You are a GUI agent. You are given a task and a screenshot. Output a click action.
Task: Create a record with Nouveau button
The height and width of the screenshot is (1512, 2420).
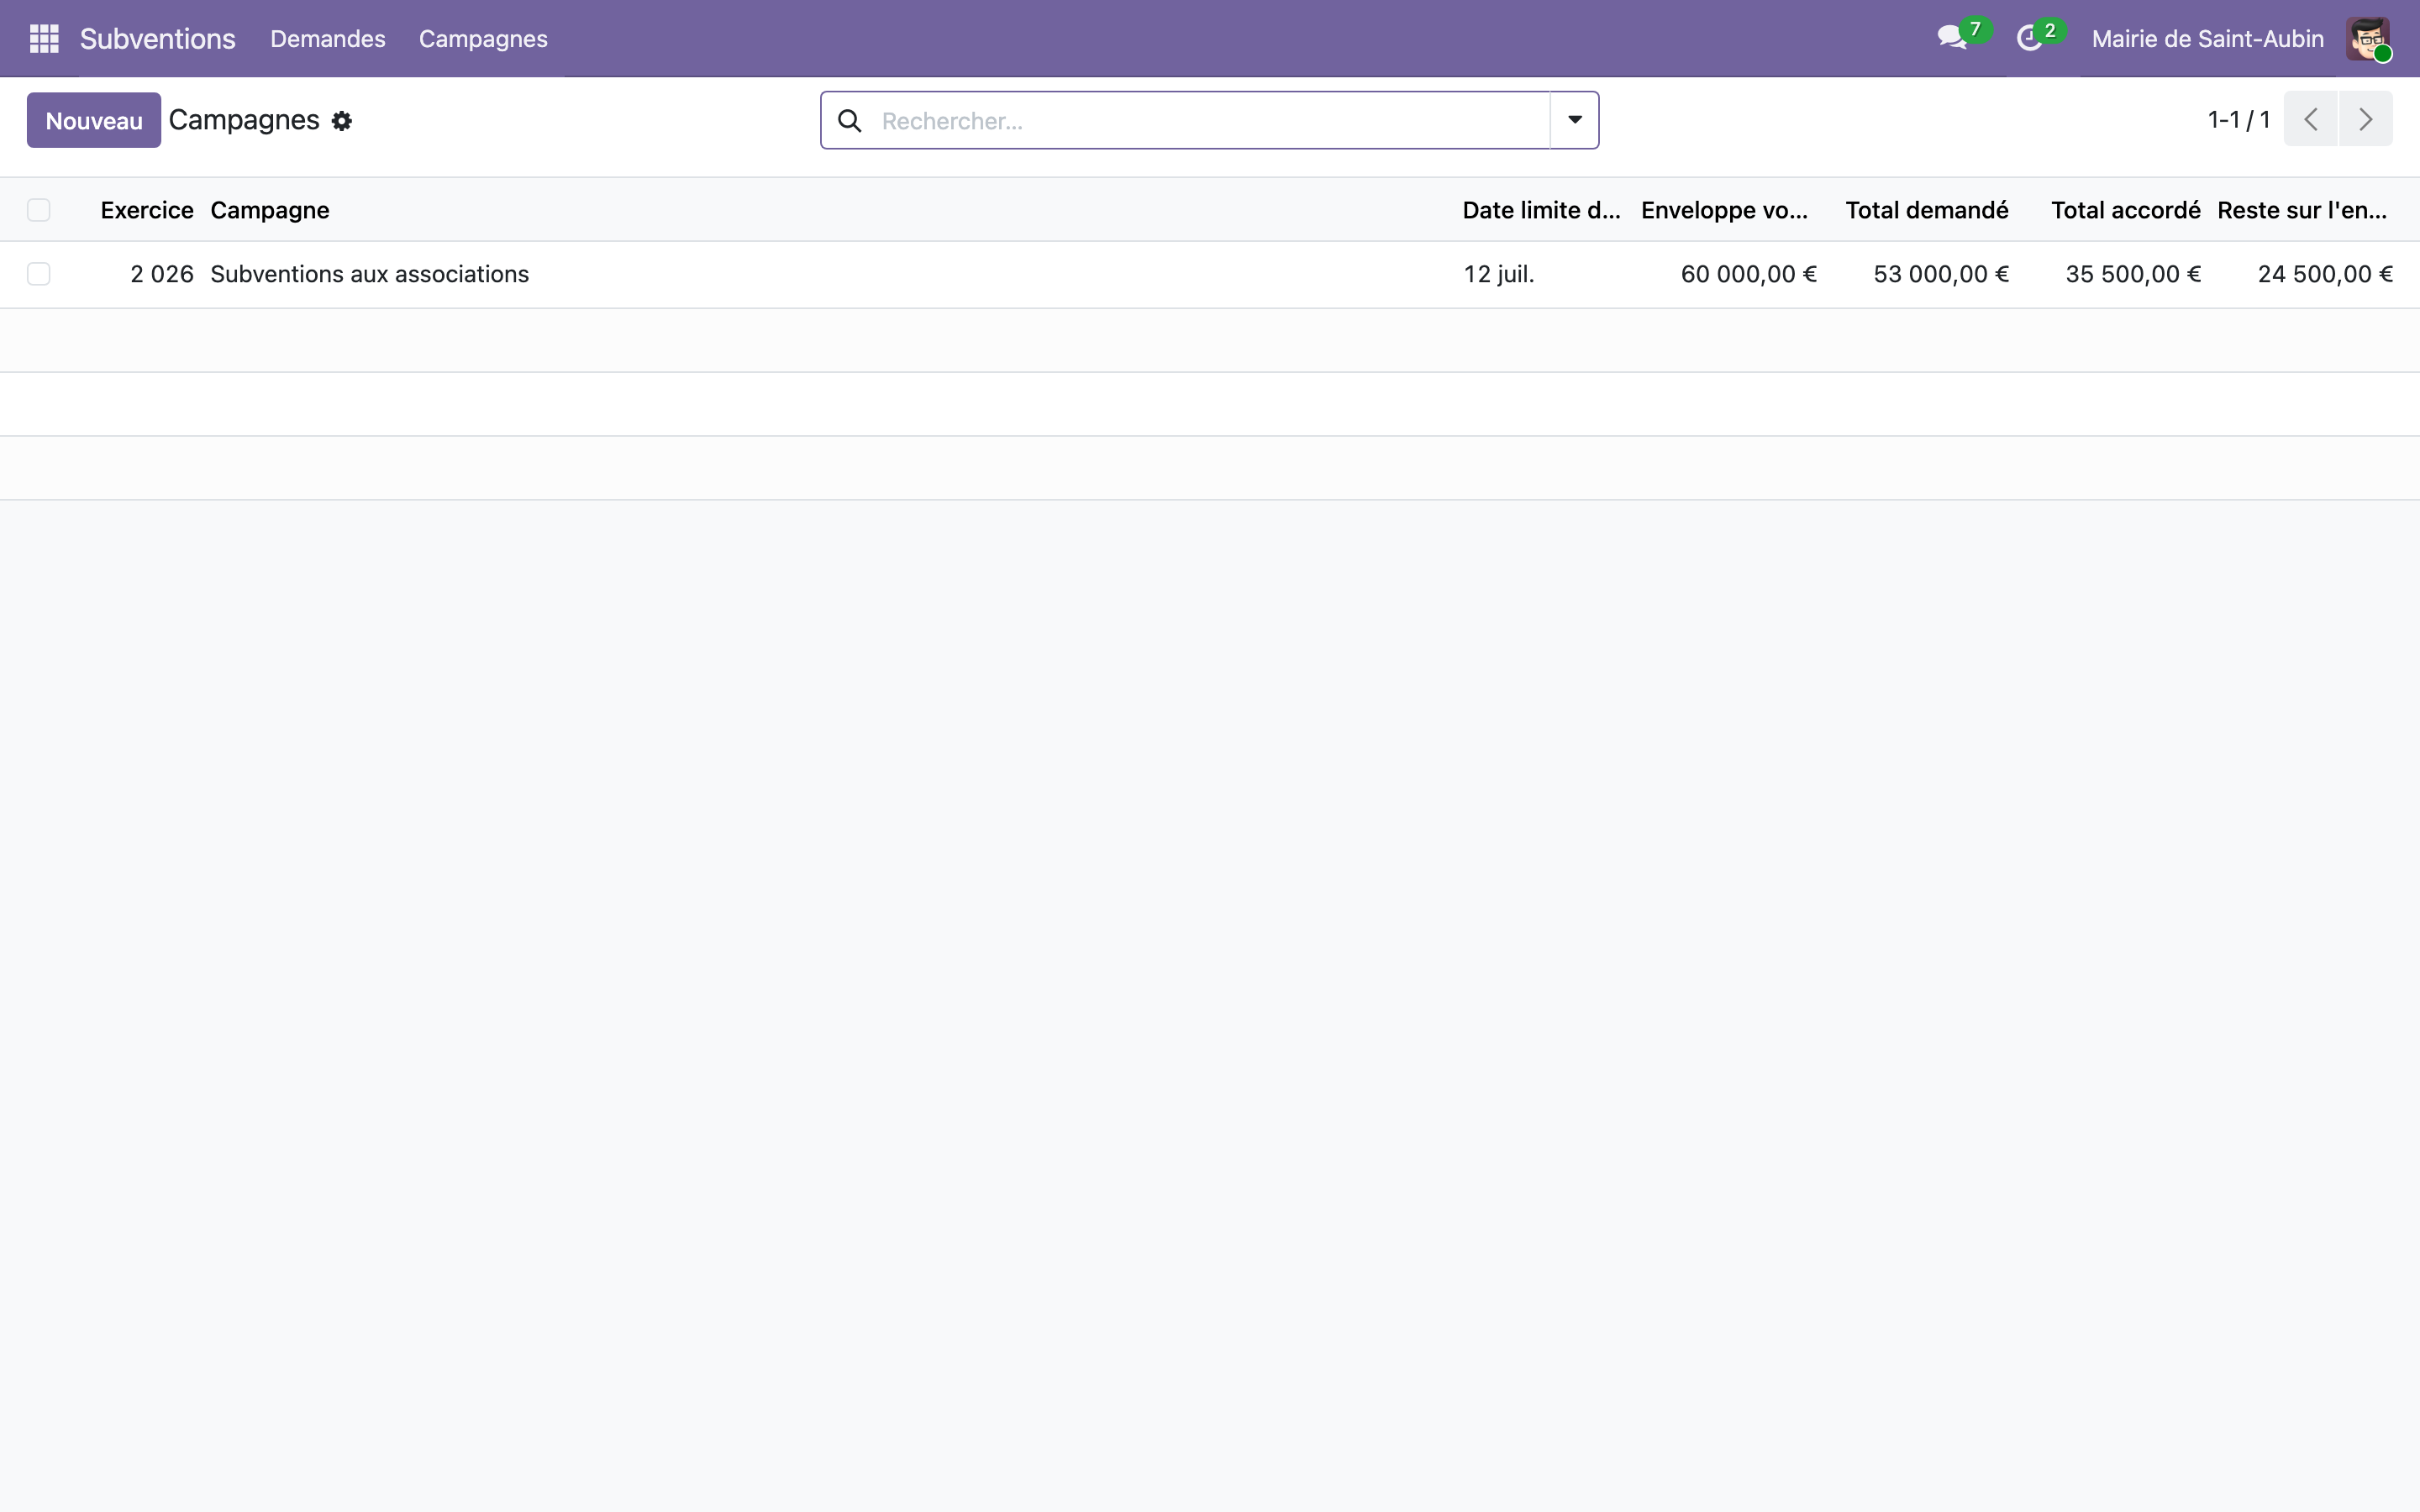(x=94, y=120)
